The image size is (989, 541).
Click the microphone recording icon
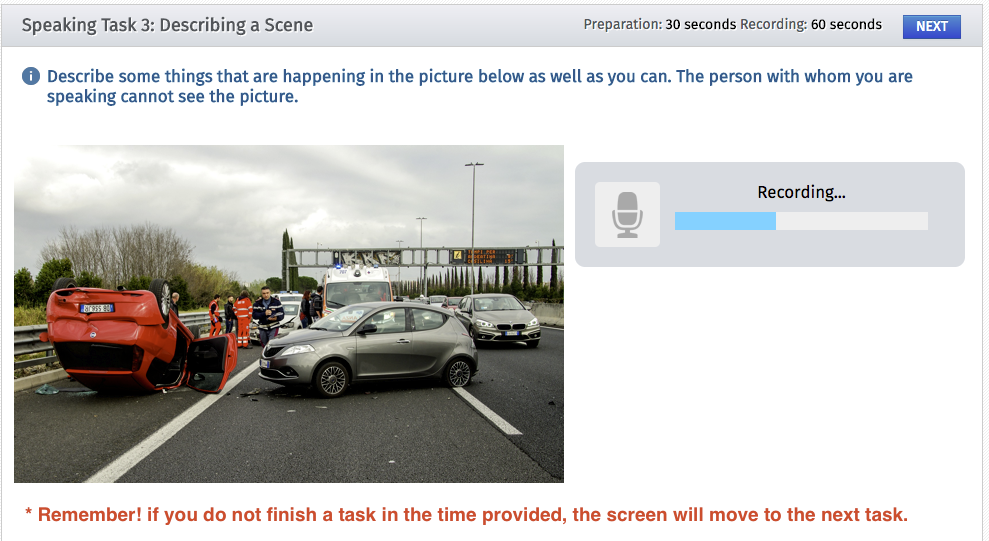click(627, 214)
